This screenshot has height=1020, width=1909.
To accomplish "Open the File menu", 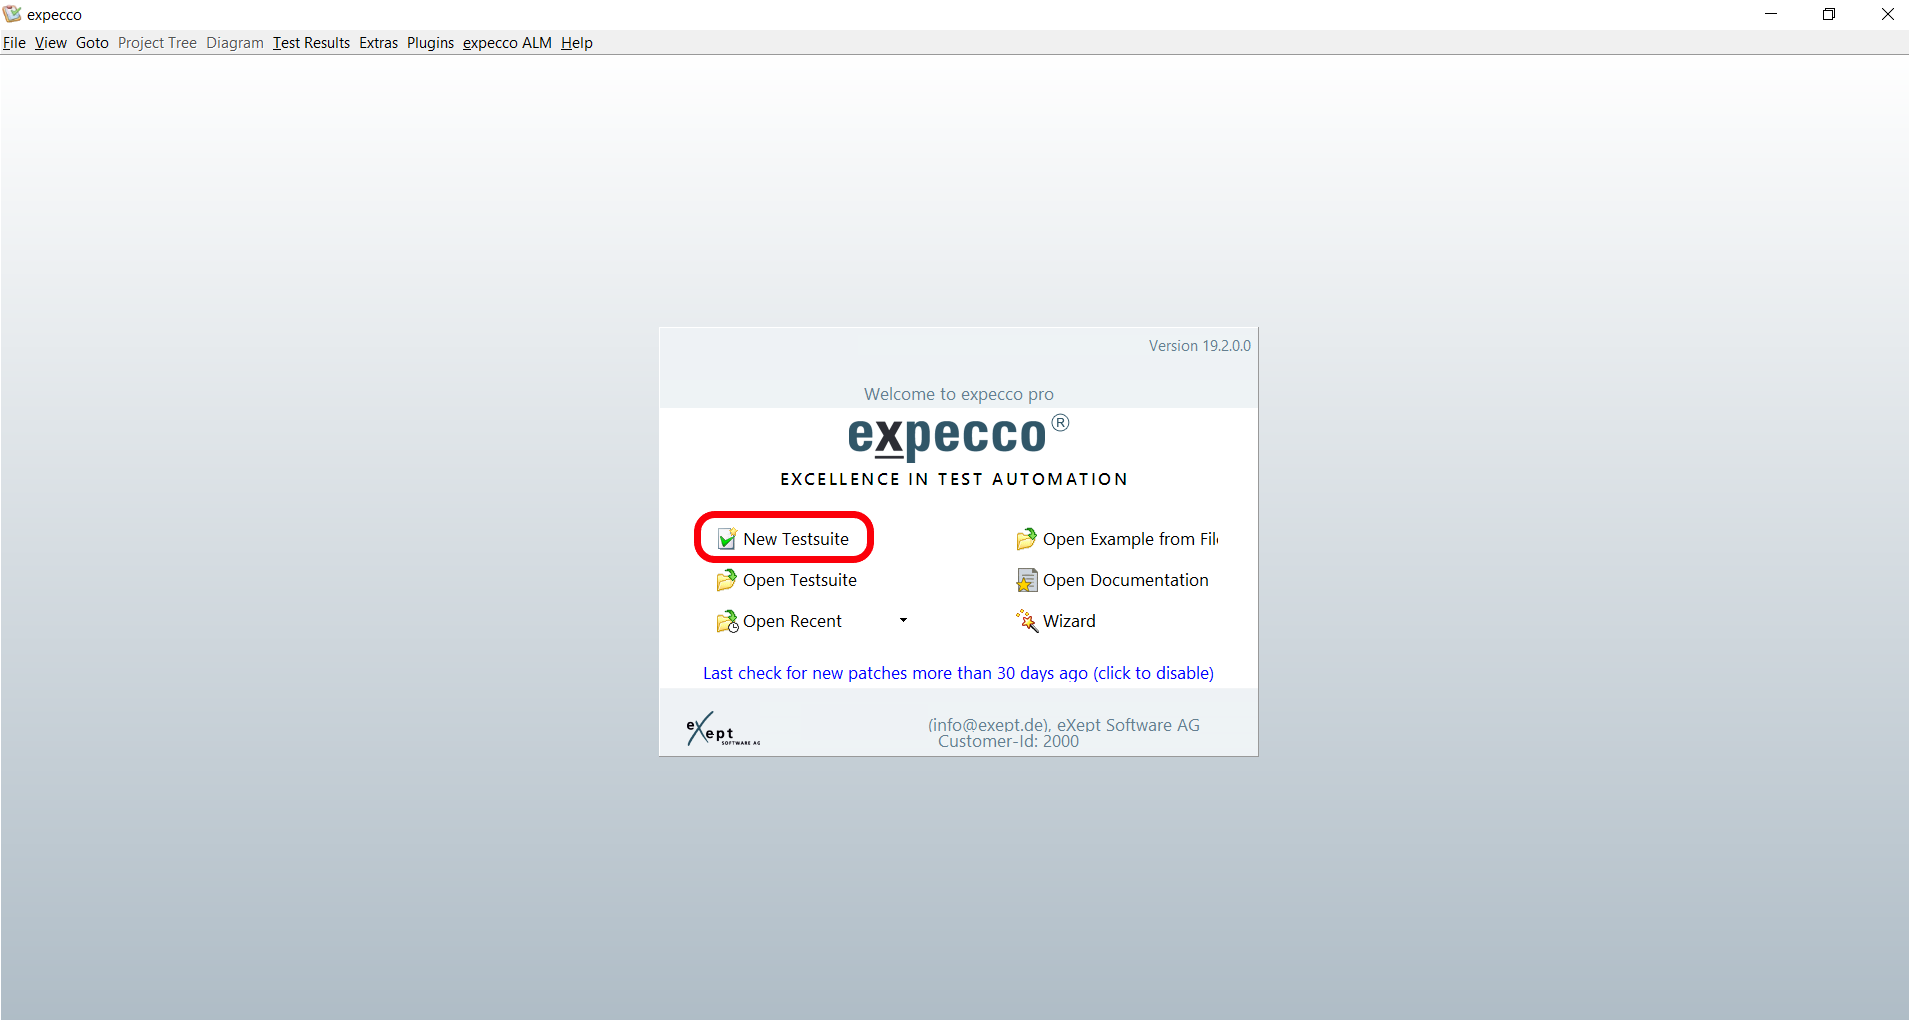I will tap(14, 43).
